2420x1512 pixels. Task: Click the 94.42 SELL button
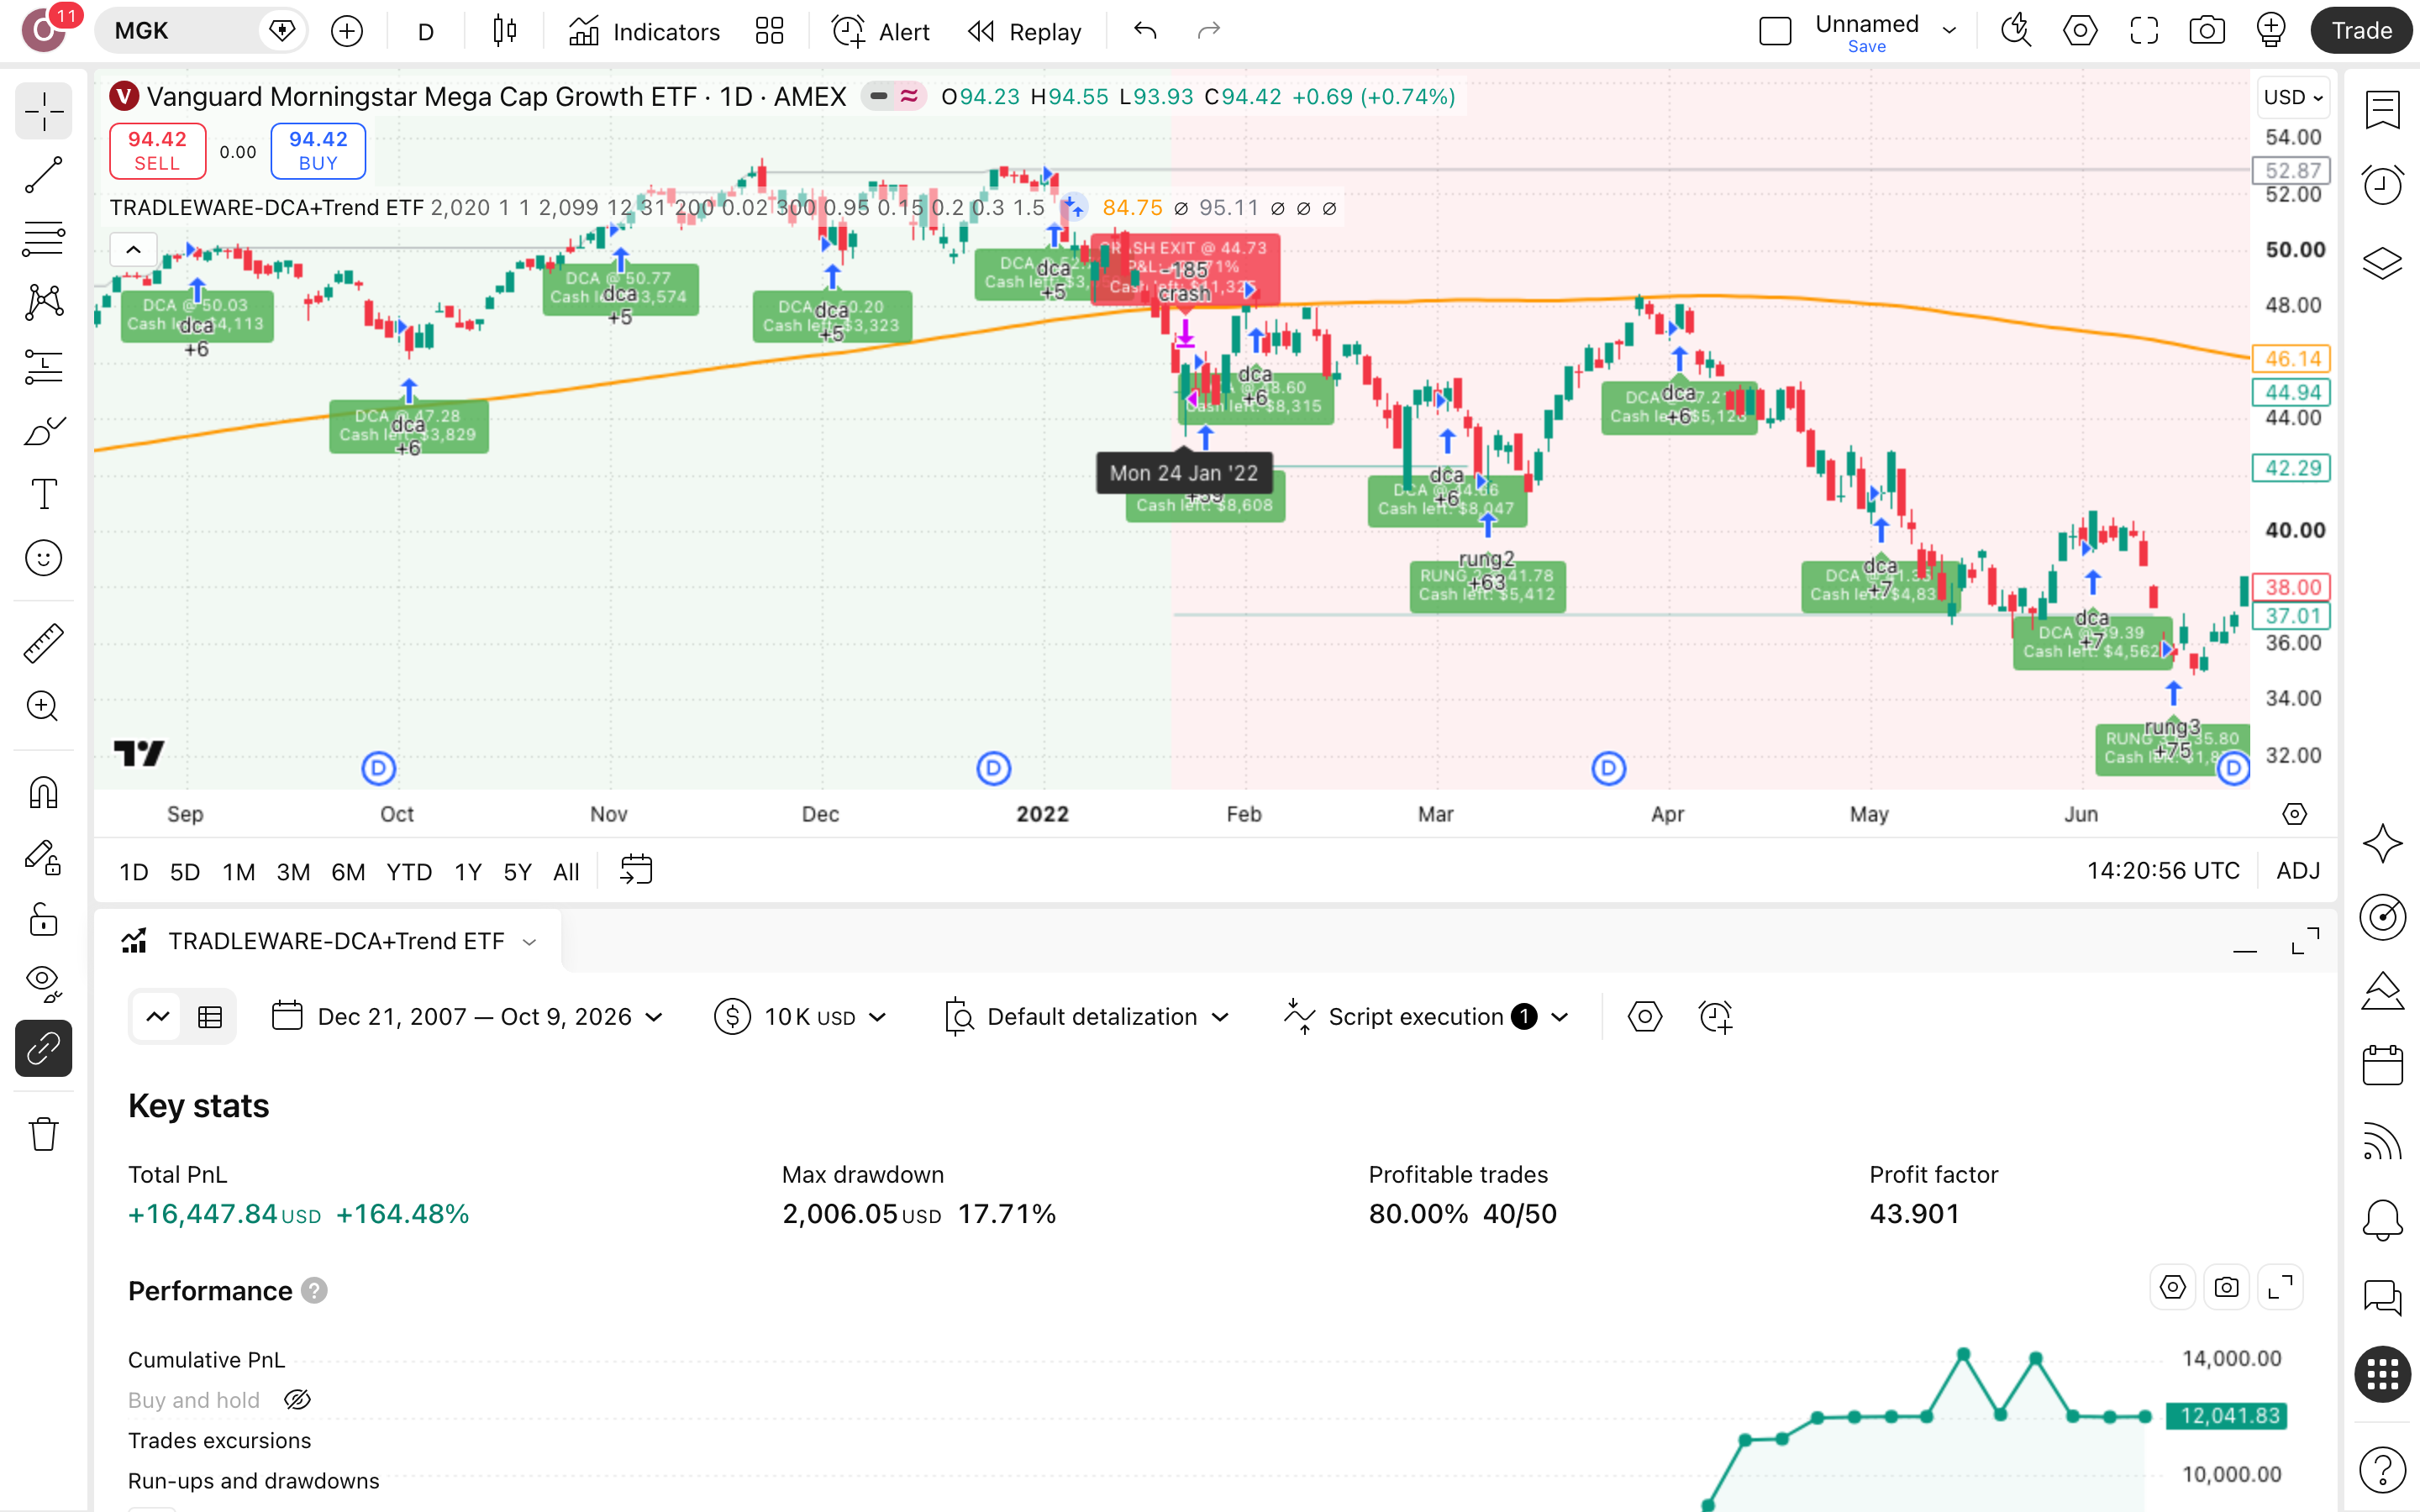pos(157,151)
